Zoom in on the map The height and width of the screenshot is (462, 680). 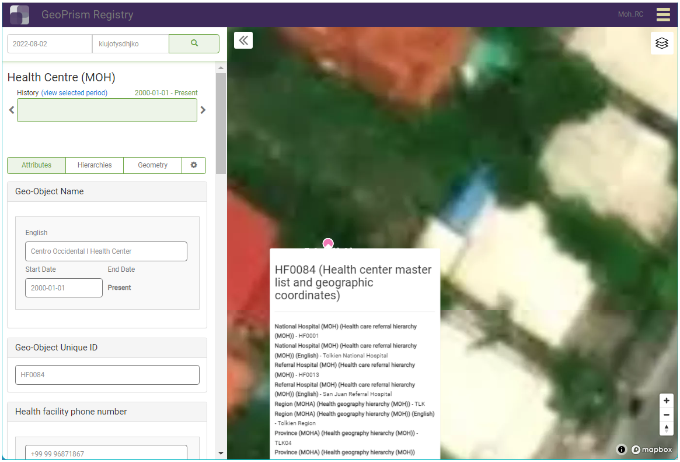pos(666,400)
